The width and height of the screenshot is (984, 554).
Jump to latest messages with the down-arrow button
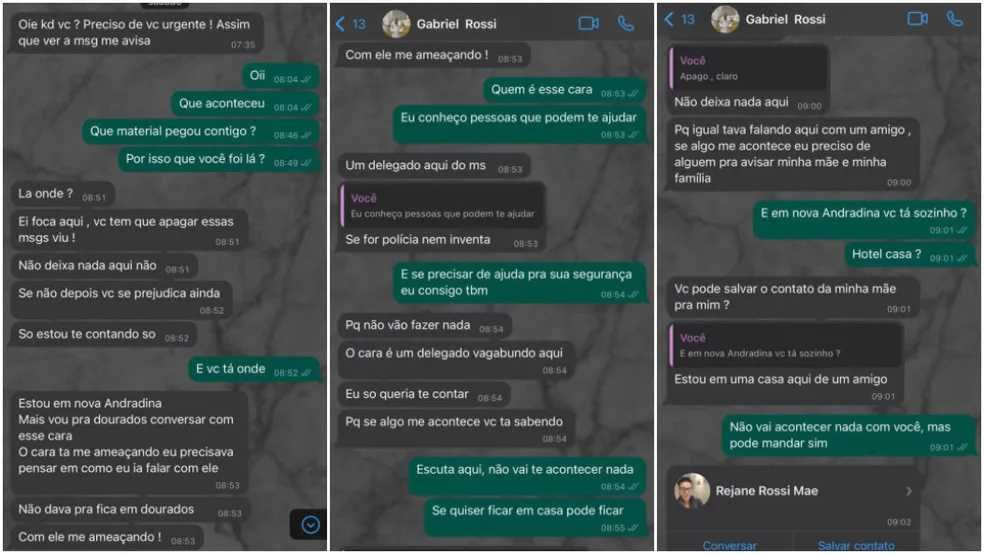point(309,525)
